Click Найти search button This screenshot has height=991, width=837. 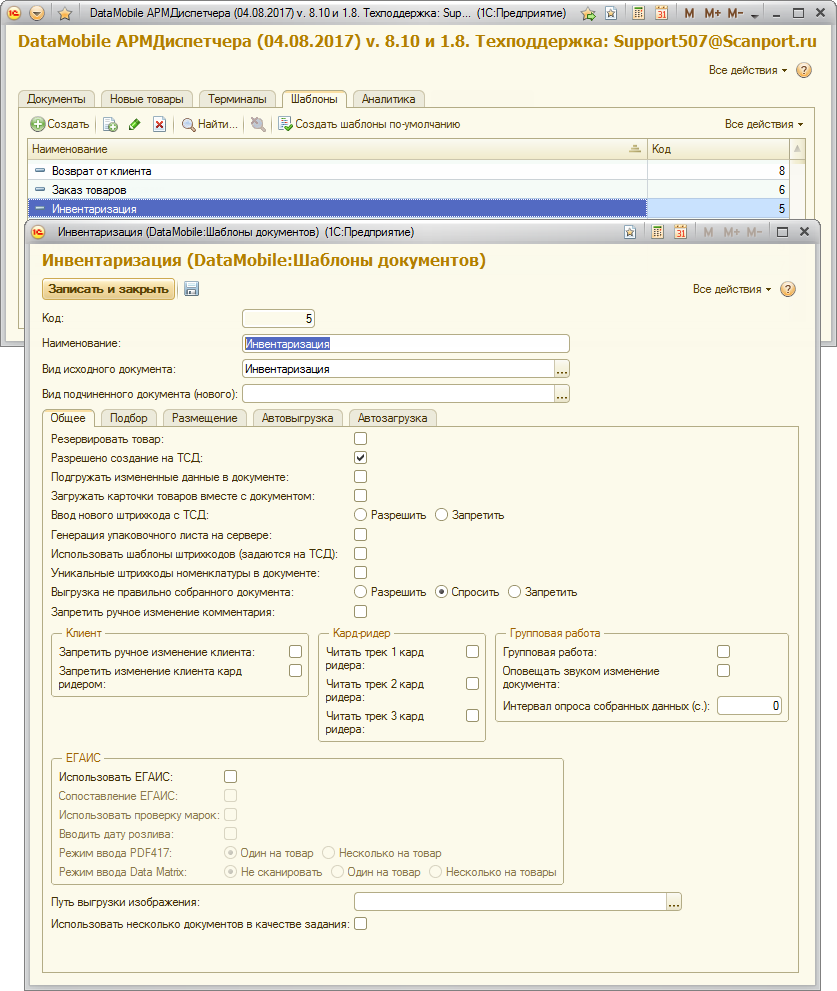[x=210, y=125]
